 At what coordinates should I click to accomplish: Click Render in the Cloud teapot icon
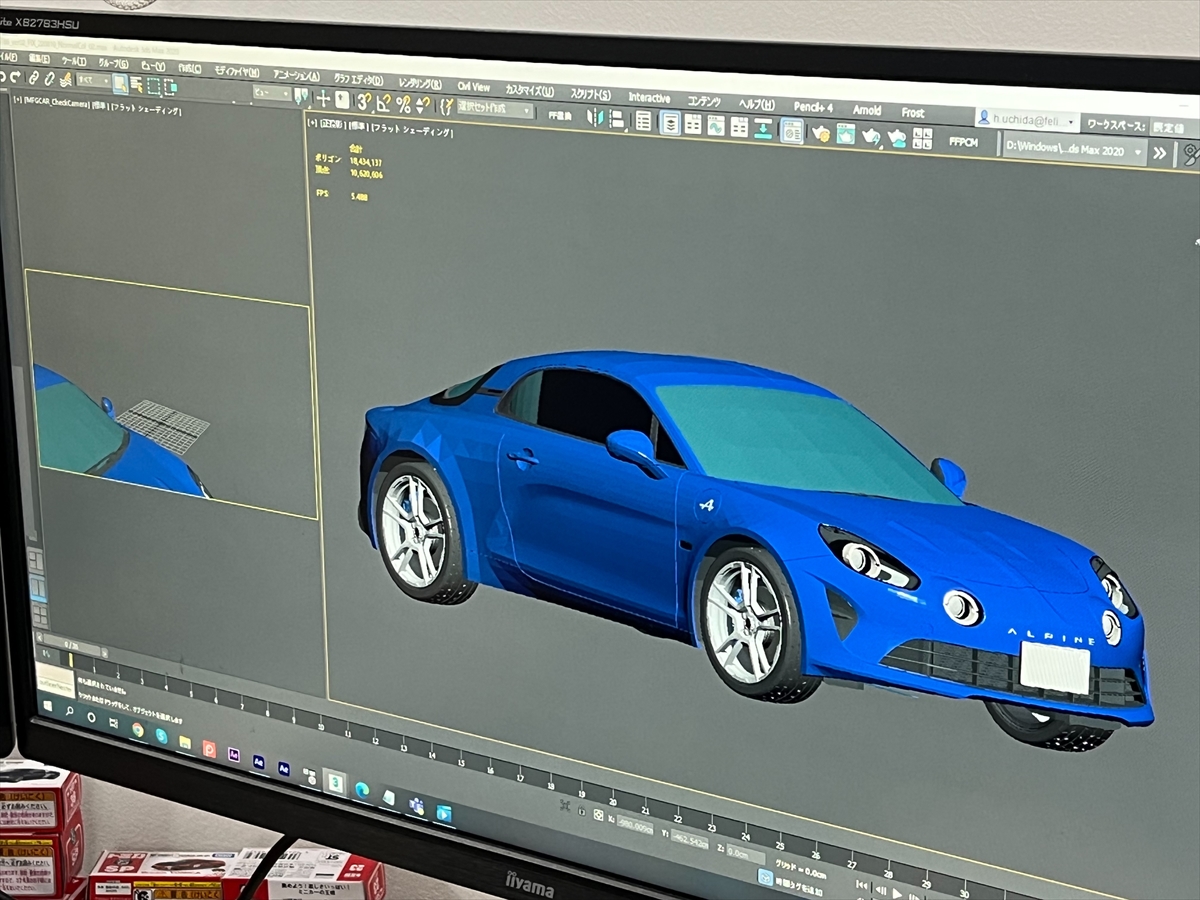[896, 137]
